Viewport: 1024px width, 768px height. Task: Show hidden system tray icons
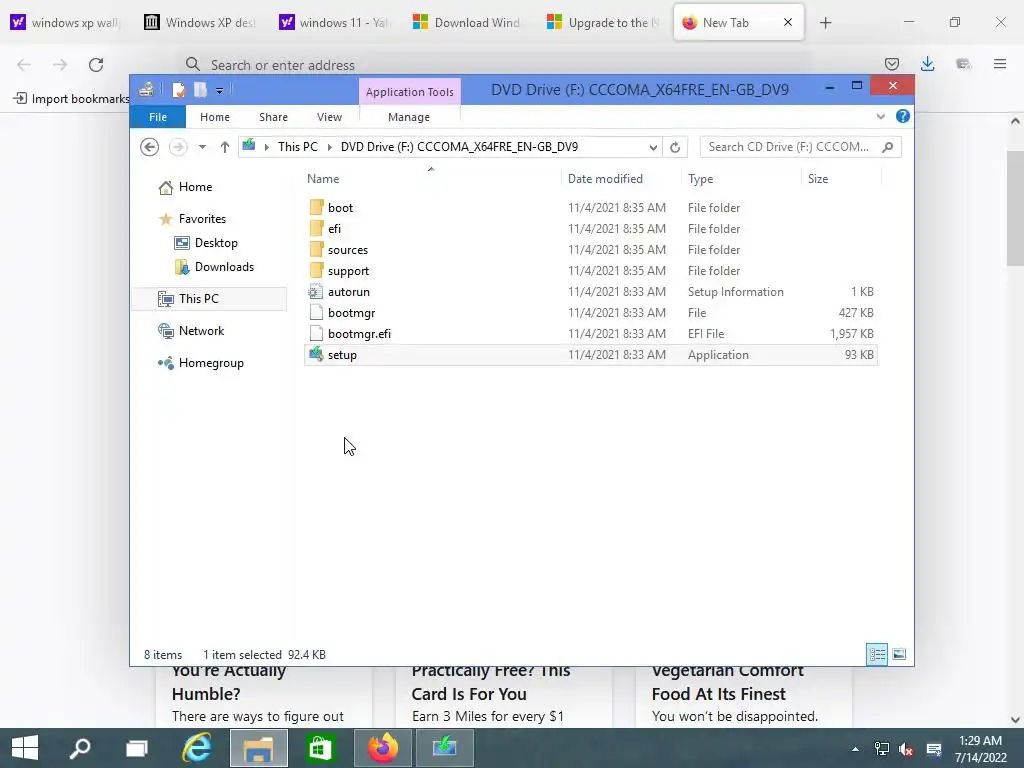click(855, 749)
